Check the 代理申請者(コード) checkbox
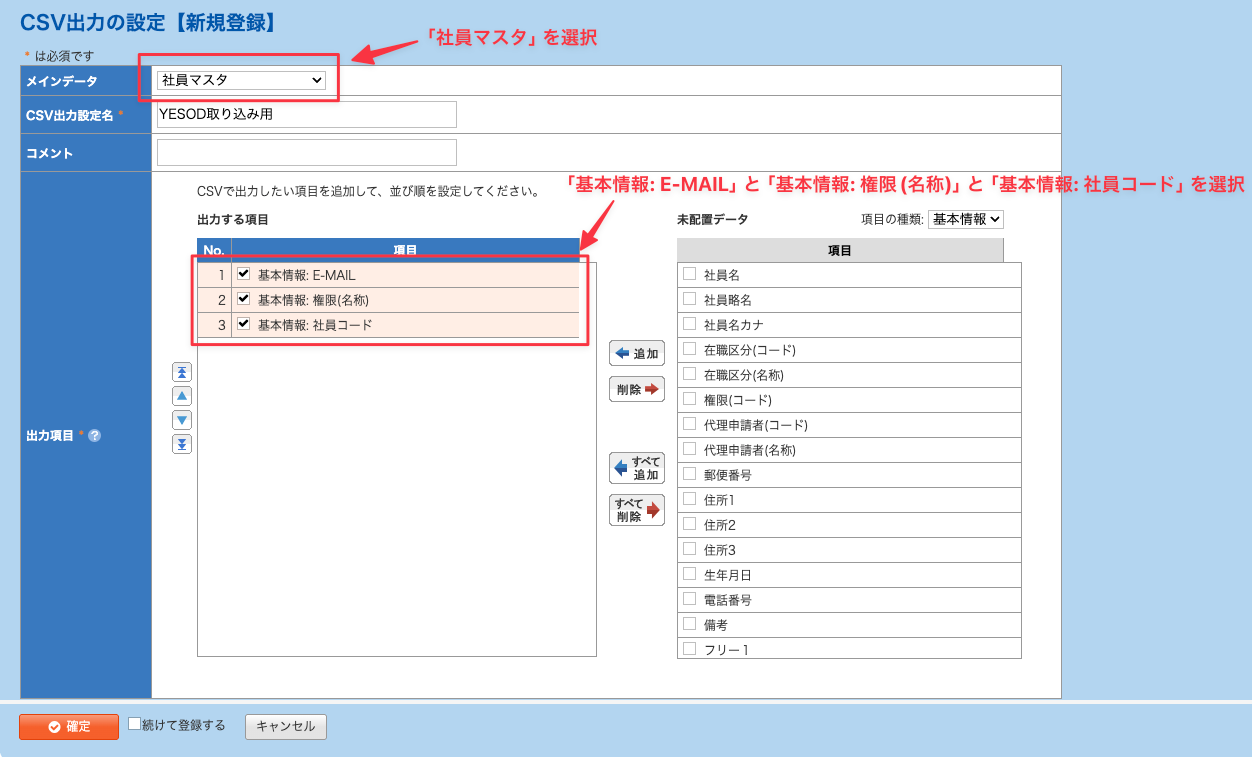This screenshot has width=1252, height=757. [x=689, y=423]
